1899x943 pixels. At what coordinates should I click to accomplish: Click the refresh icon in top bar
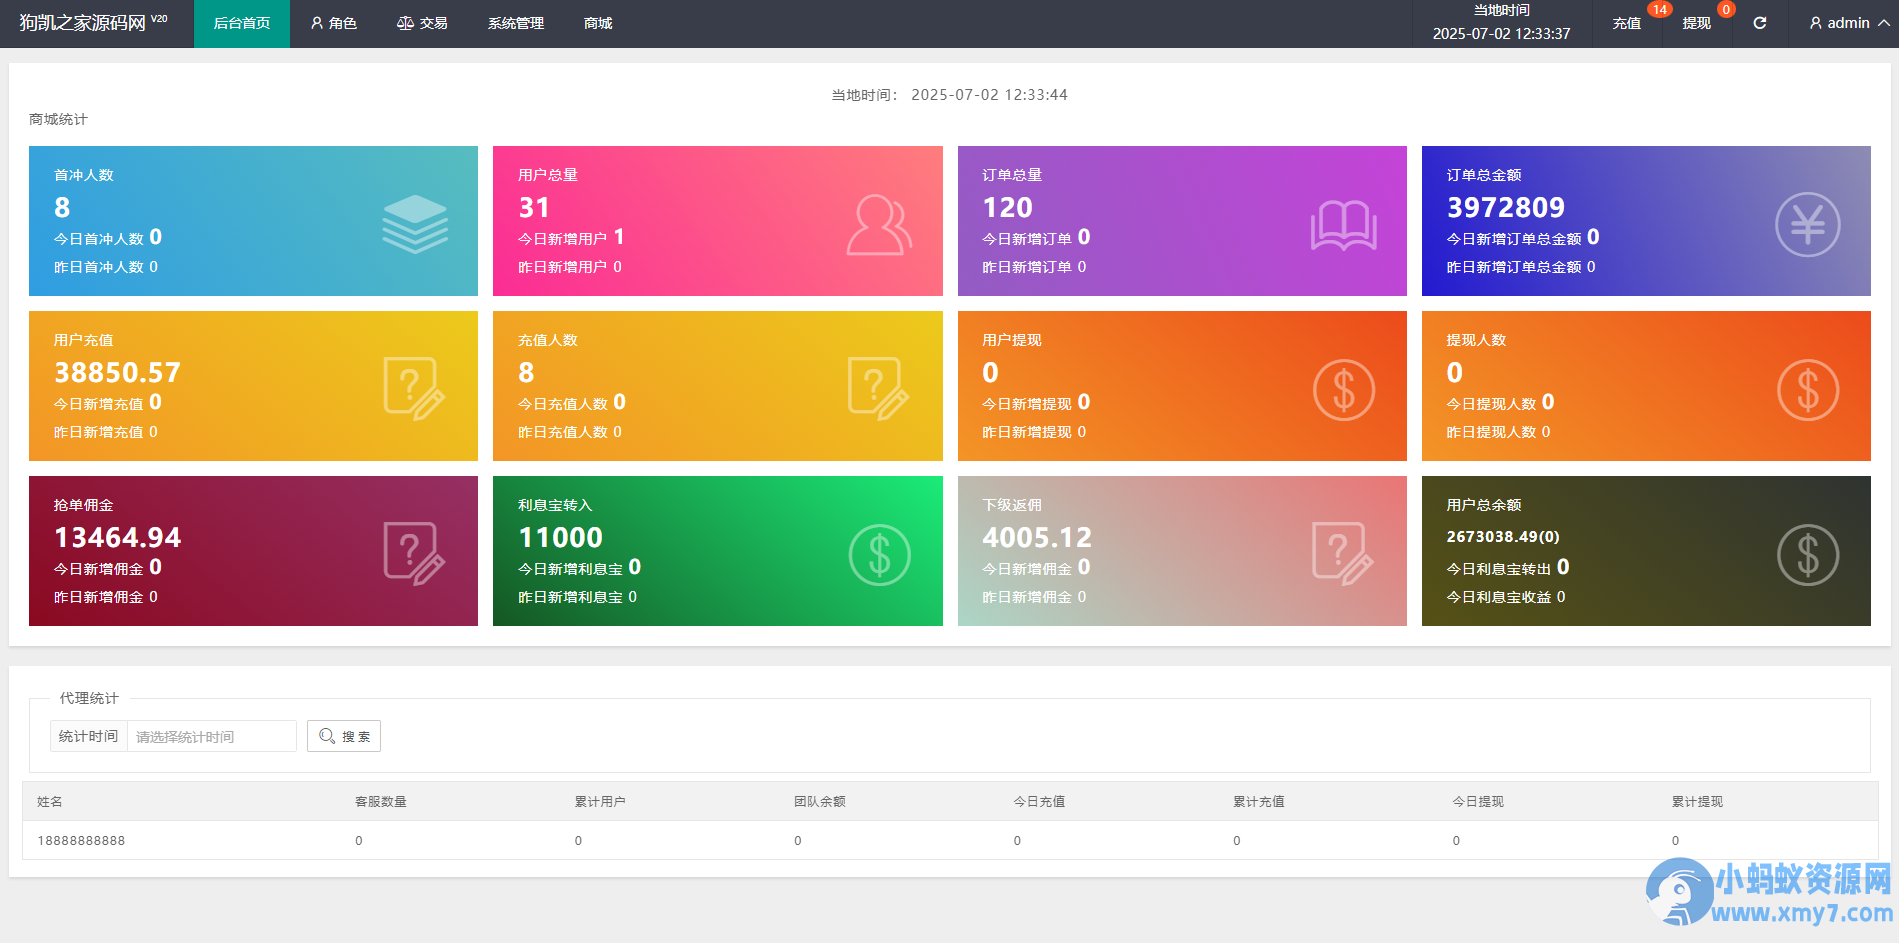[1760, 23]
